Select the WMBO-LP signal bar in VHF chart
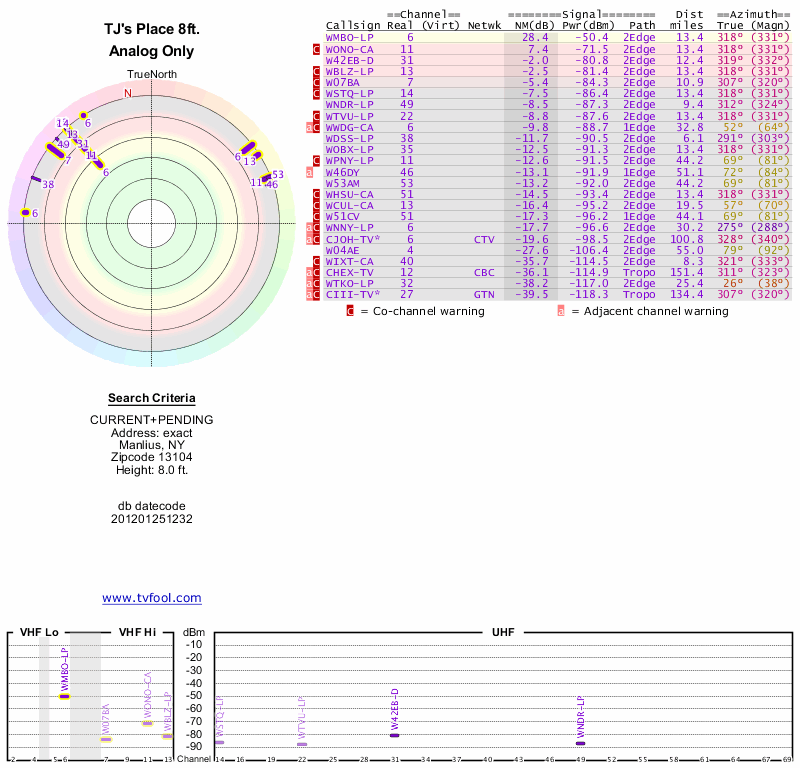Screen dimensions: 800x768 64,696
